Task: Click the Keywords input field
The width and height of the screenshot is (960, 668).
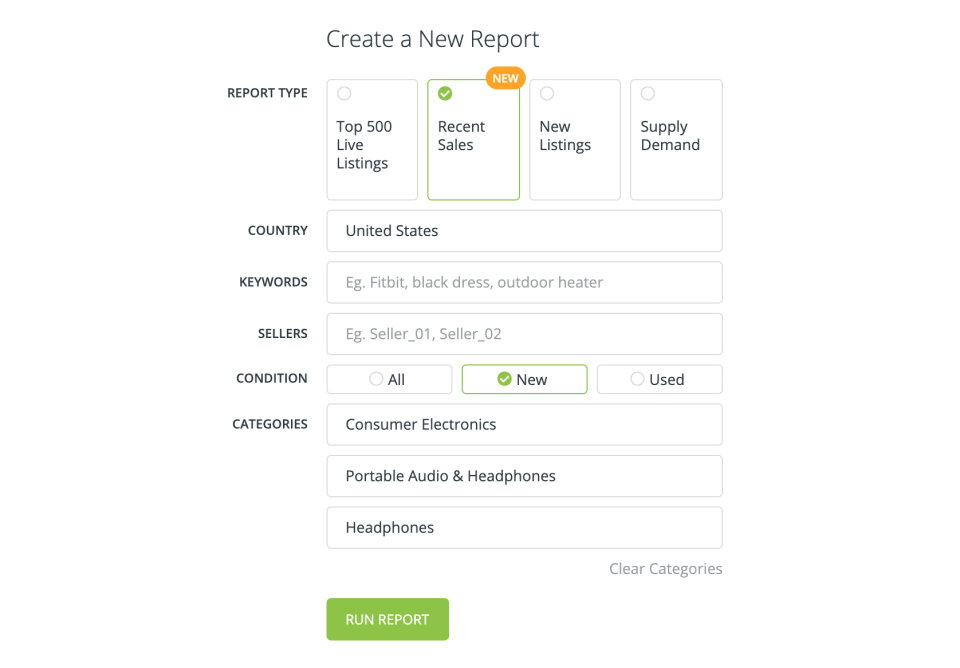Action: pos(524,282)
